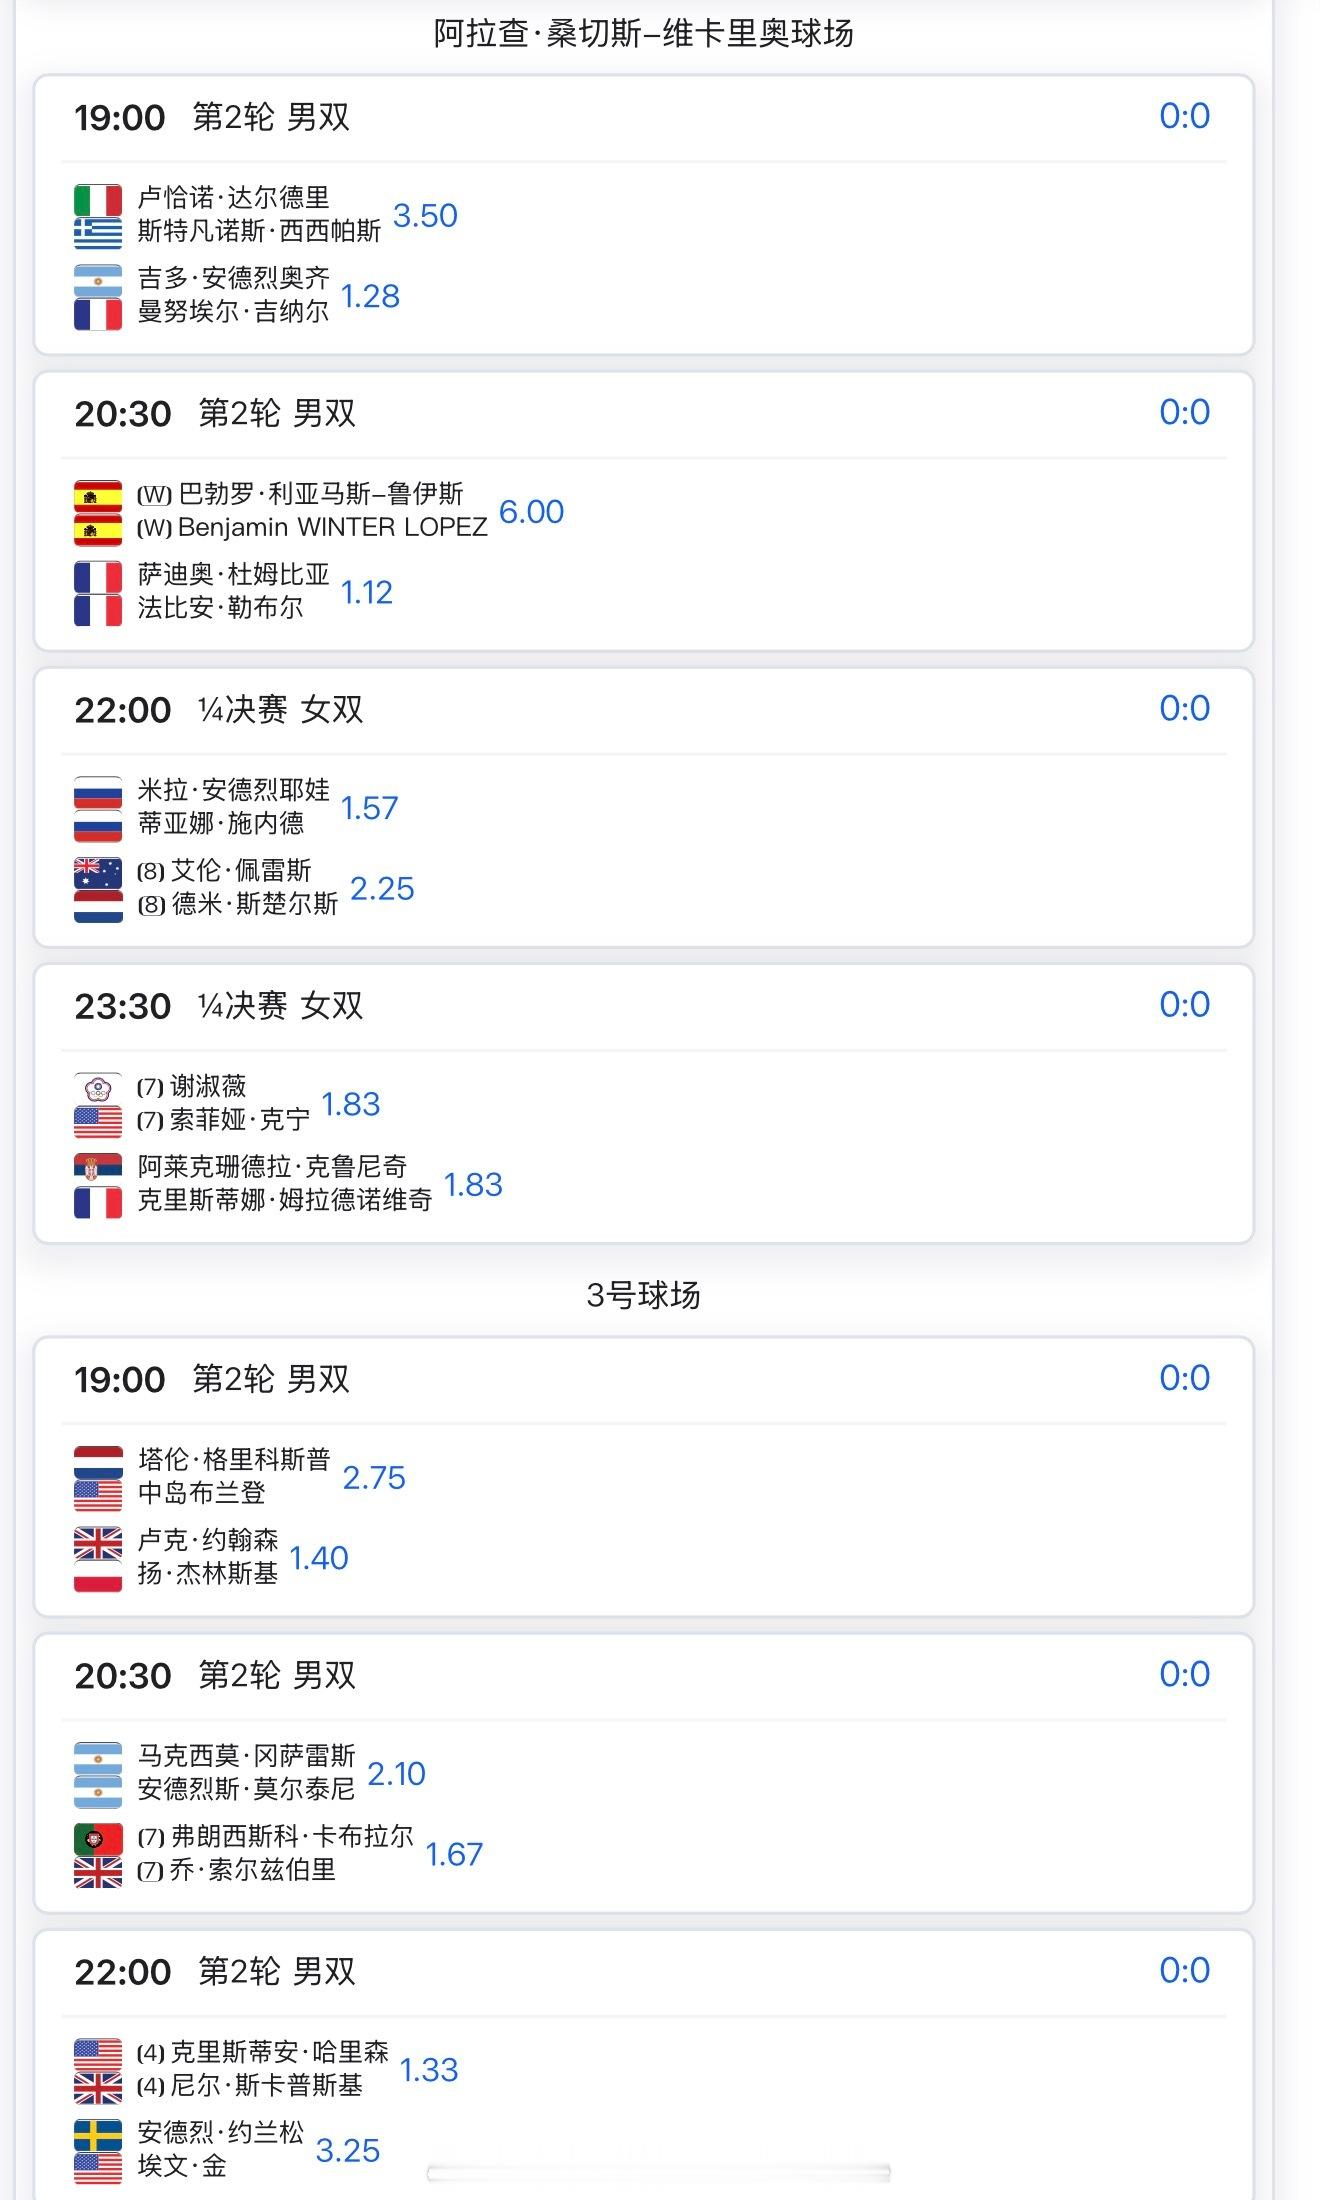Select the 2.75 odds for 格里科斯普/中岛布兰登
The height and width of the screenshot is (2200, 1320).
[x=374, y=1478]
